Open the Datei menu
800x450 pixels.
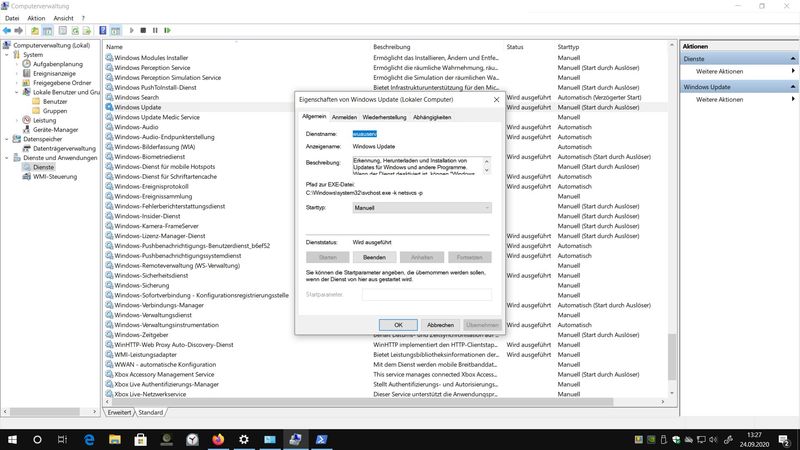[x=12, y=18]
